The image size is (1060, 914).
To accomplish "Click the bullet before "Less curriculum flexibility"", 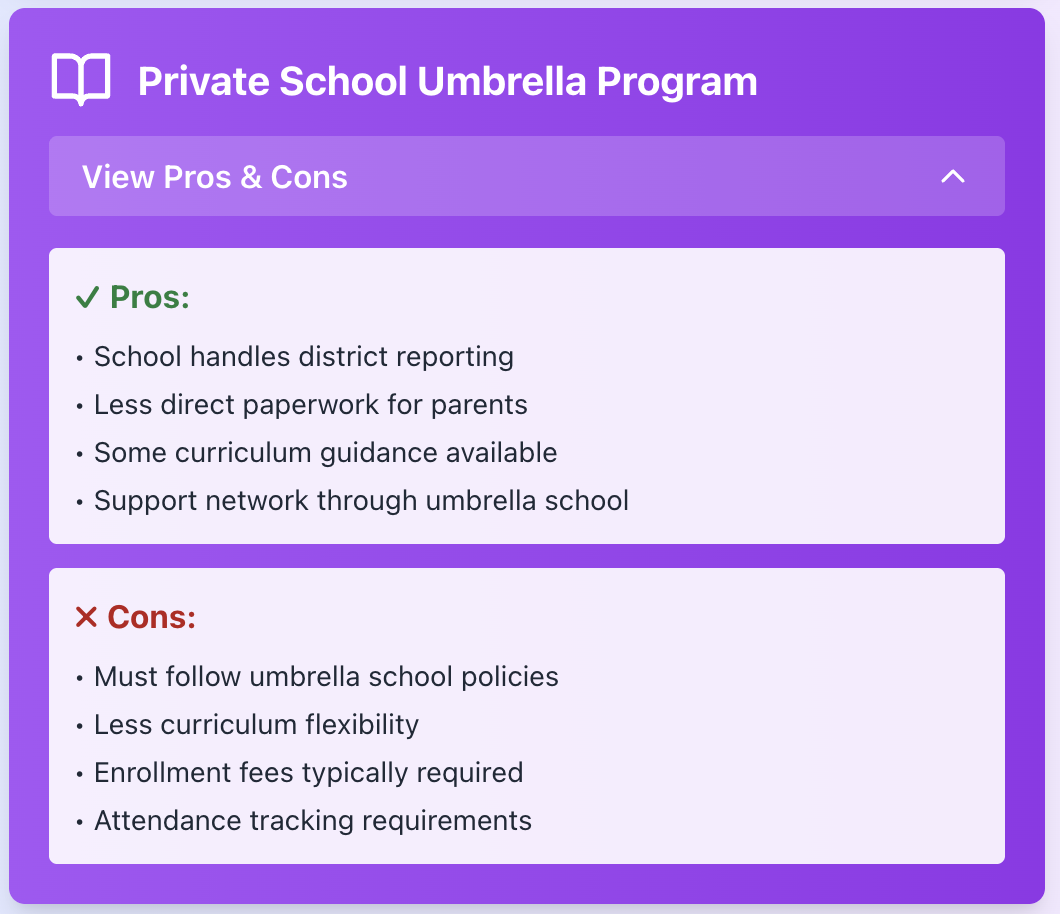I will pyautogui.click(x=79, y=726).
